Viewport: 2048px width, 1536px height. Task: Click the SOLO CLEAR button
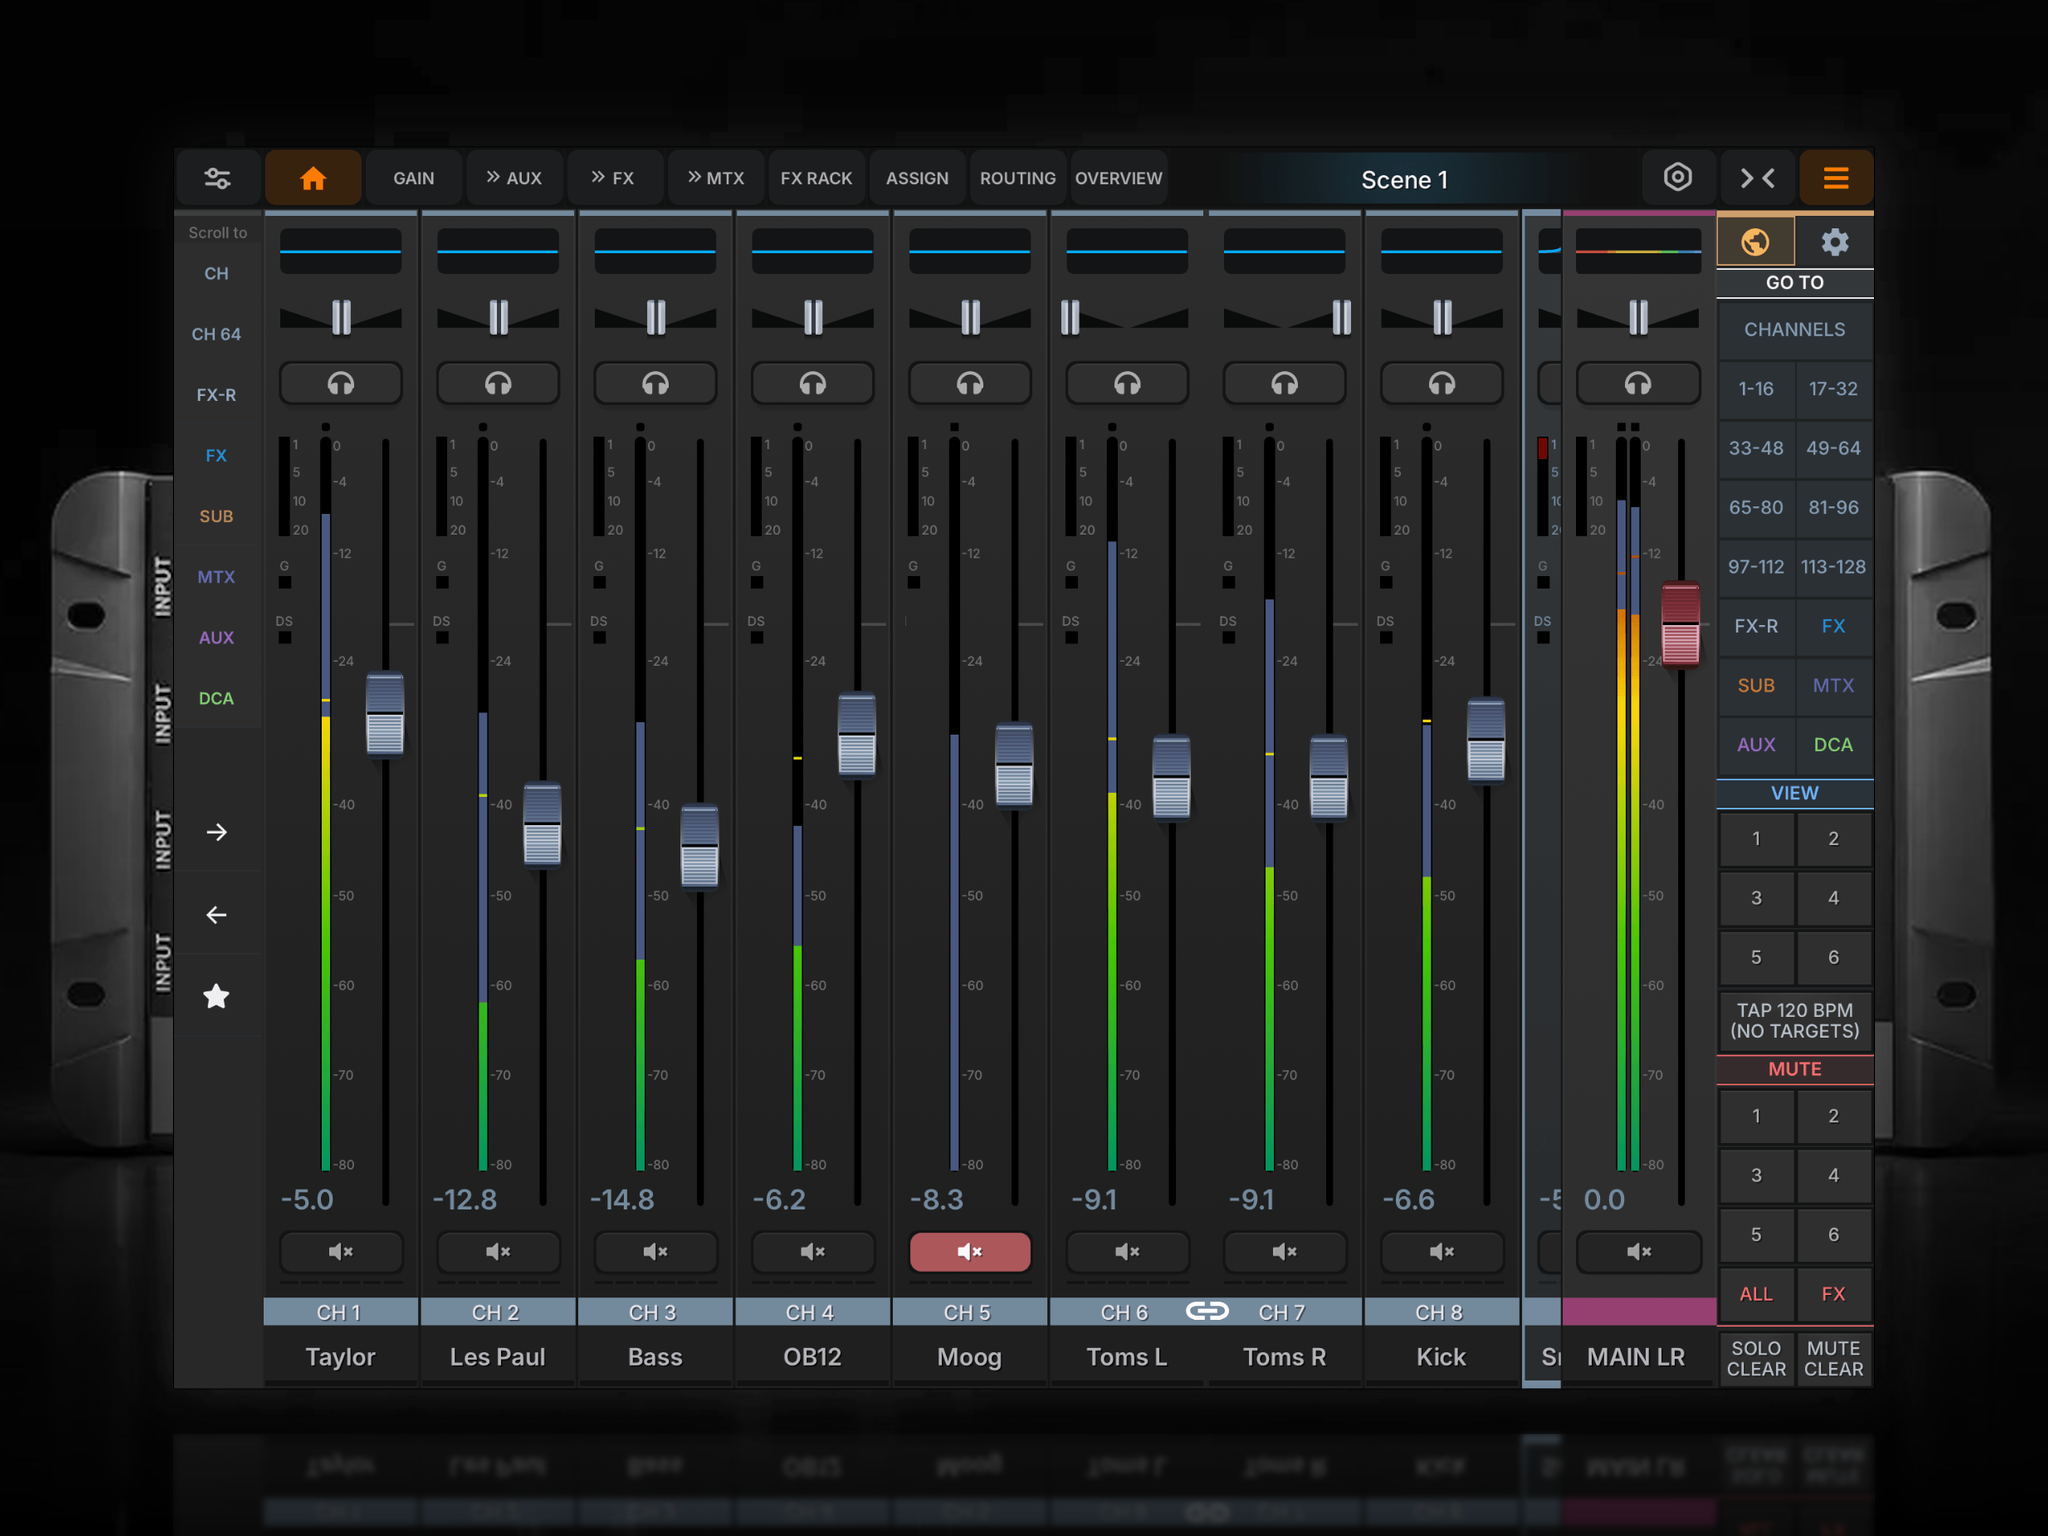[1755, 1359]
